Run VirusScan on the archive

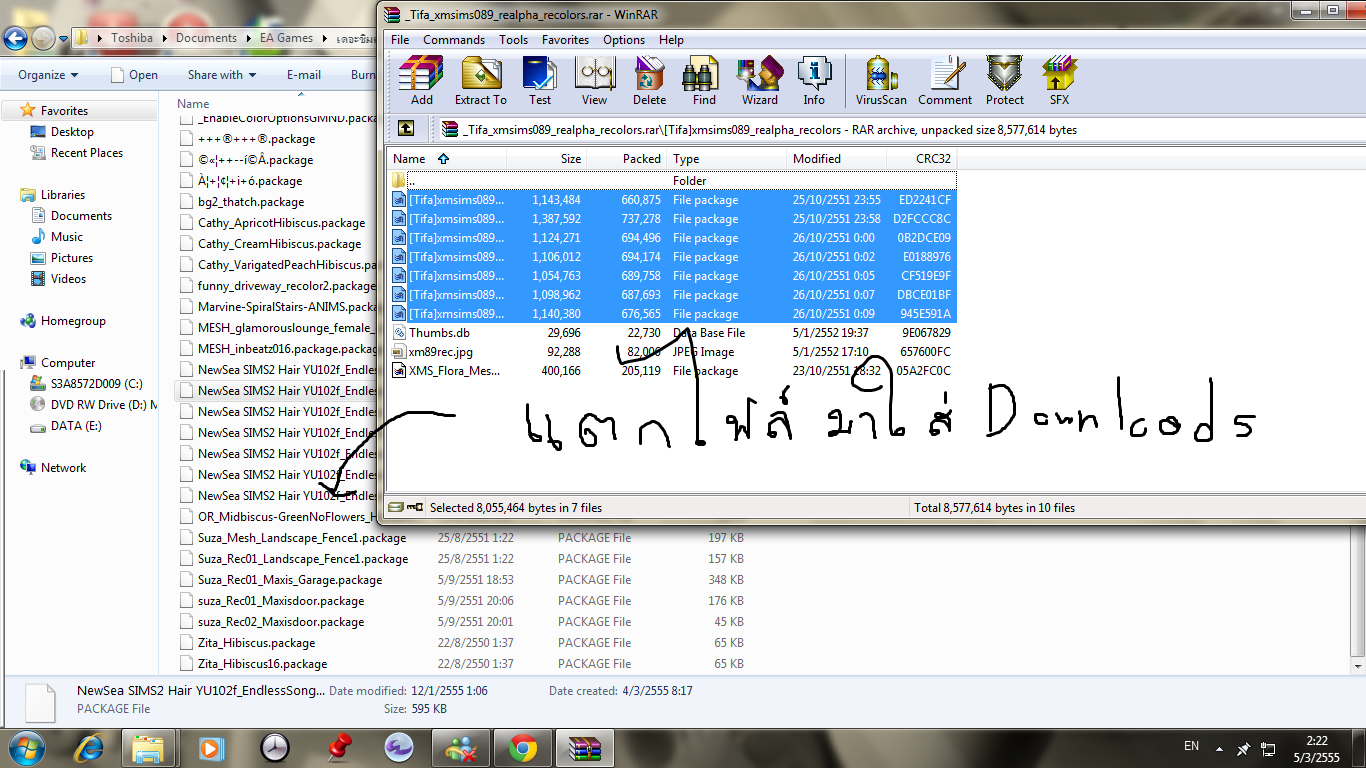click(x=881, y=81)
